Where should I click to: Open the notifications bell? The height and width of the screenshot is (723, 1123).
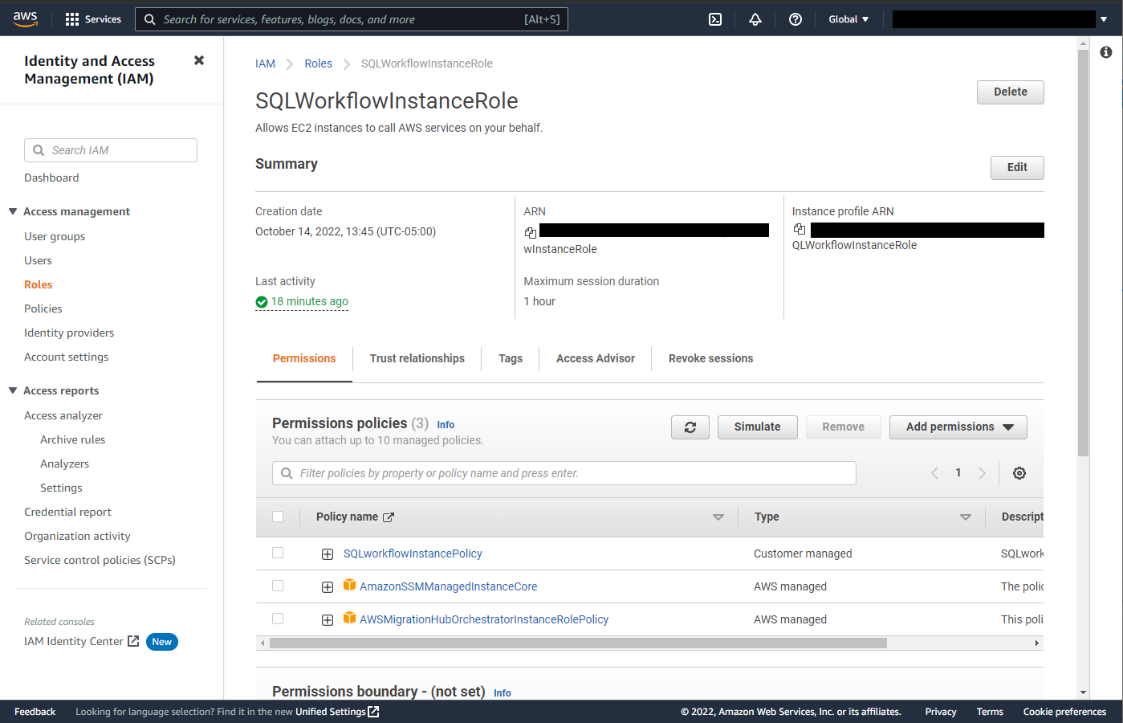[x=755, y=19]
